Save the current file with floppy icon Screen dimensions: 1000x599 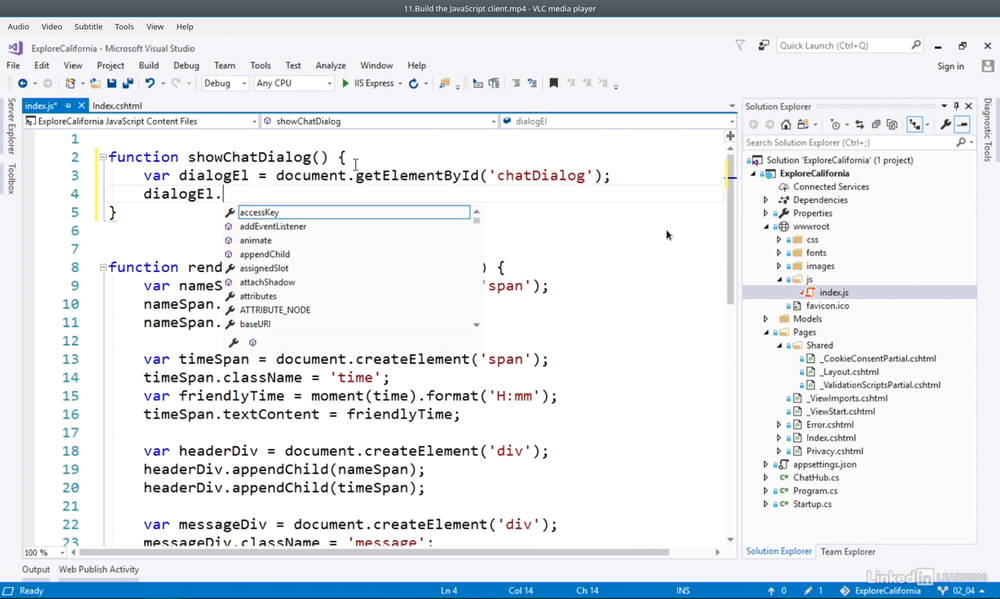click(112, 84)
